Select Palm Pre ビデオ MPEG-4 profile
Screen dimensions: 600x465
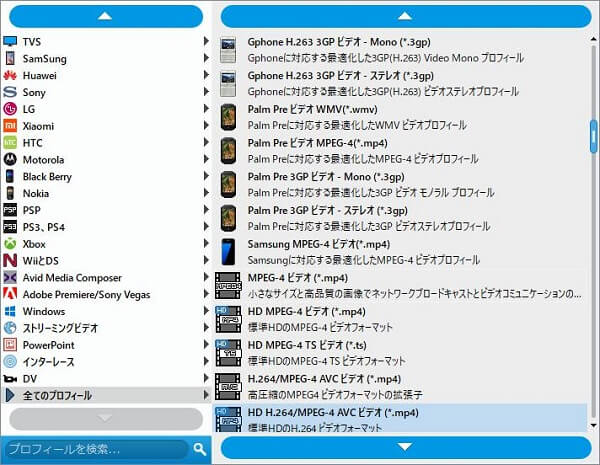[400, 151]
